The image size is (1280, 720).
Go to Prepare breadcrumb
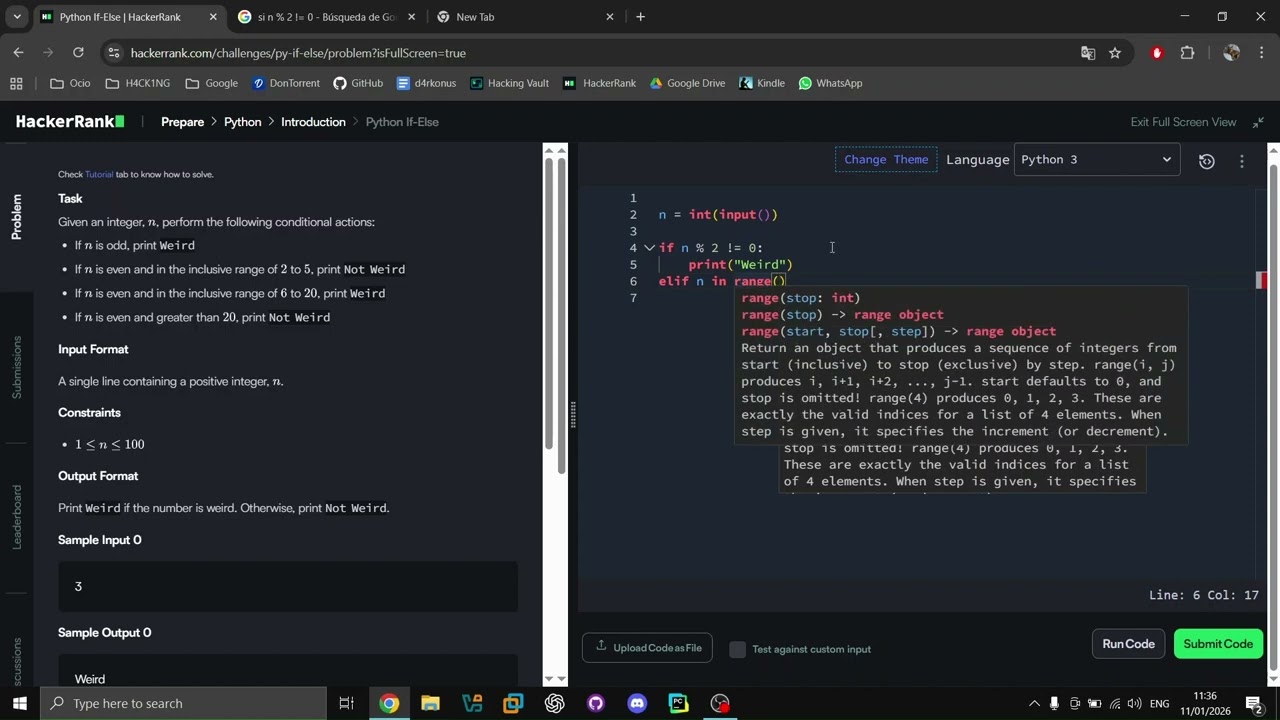coord(182,122)
